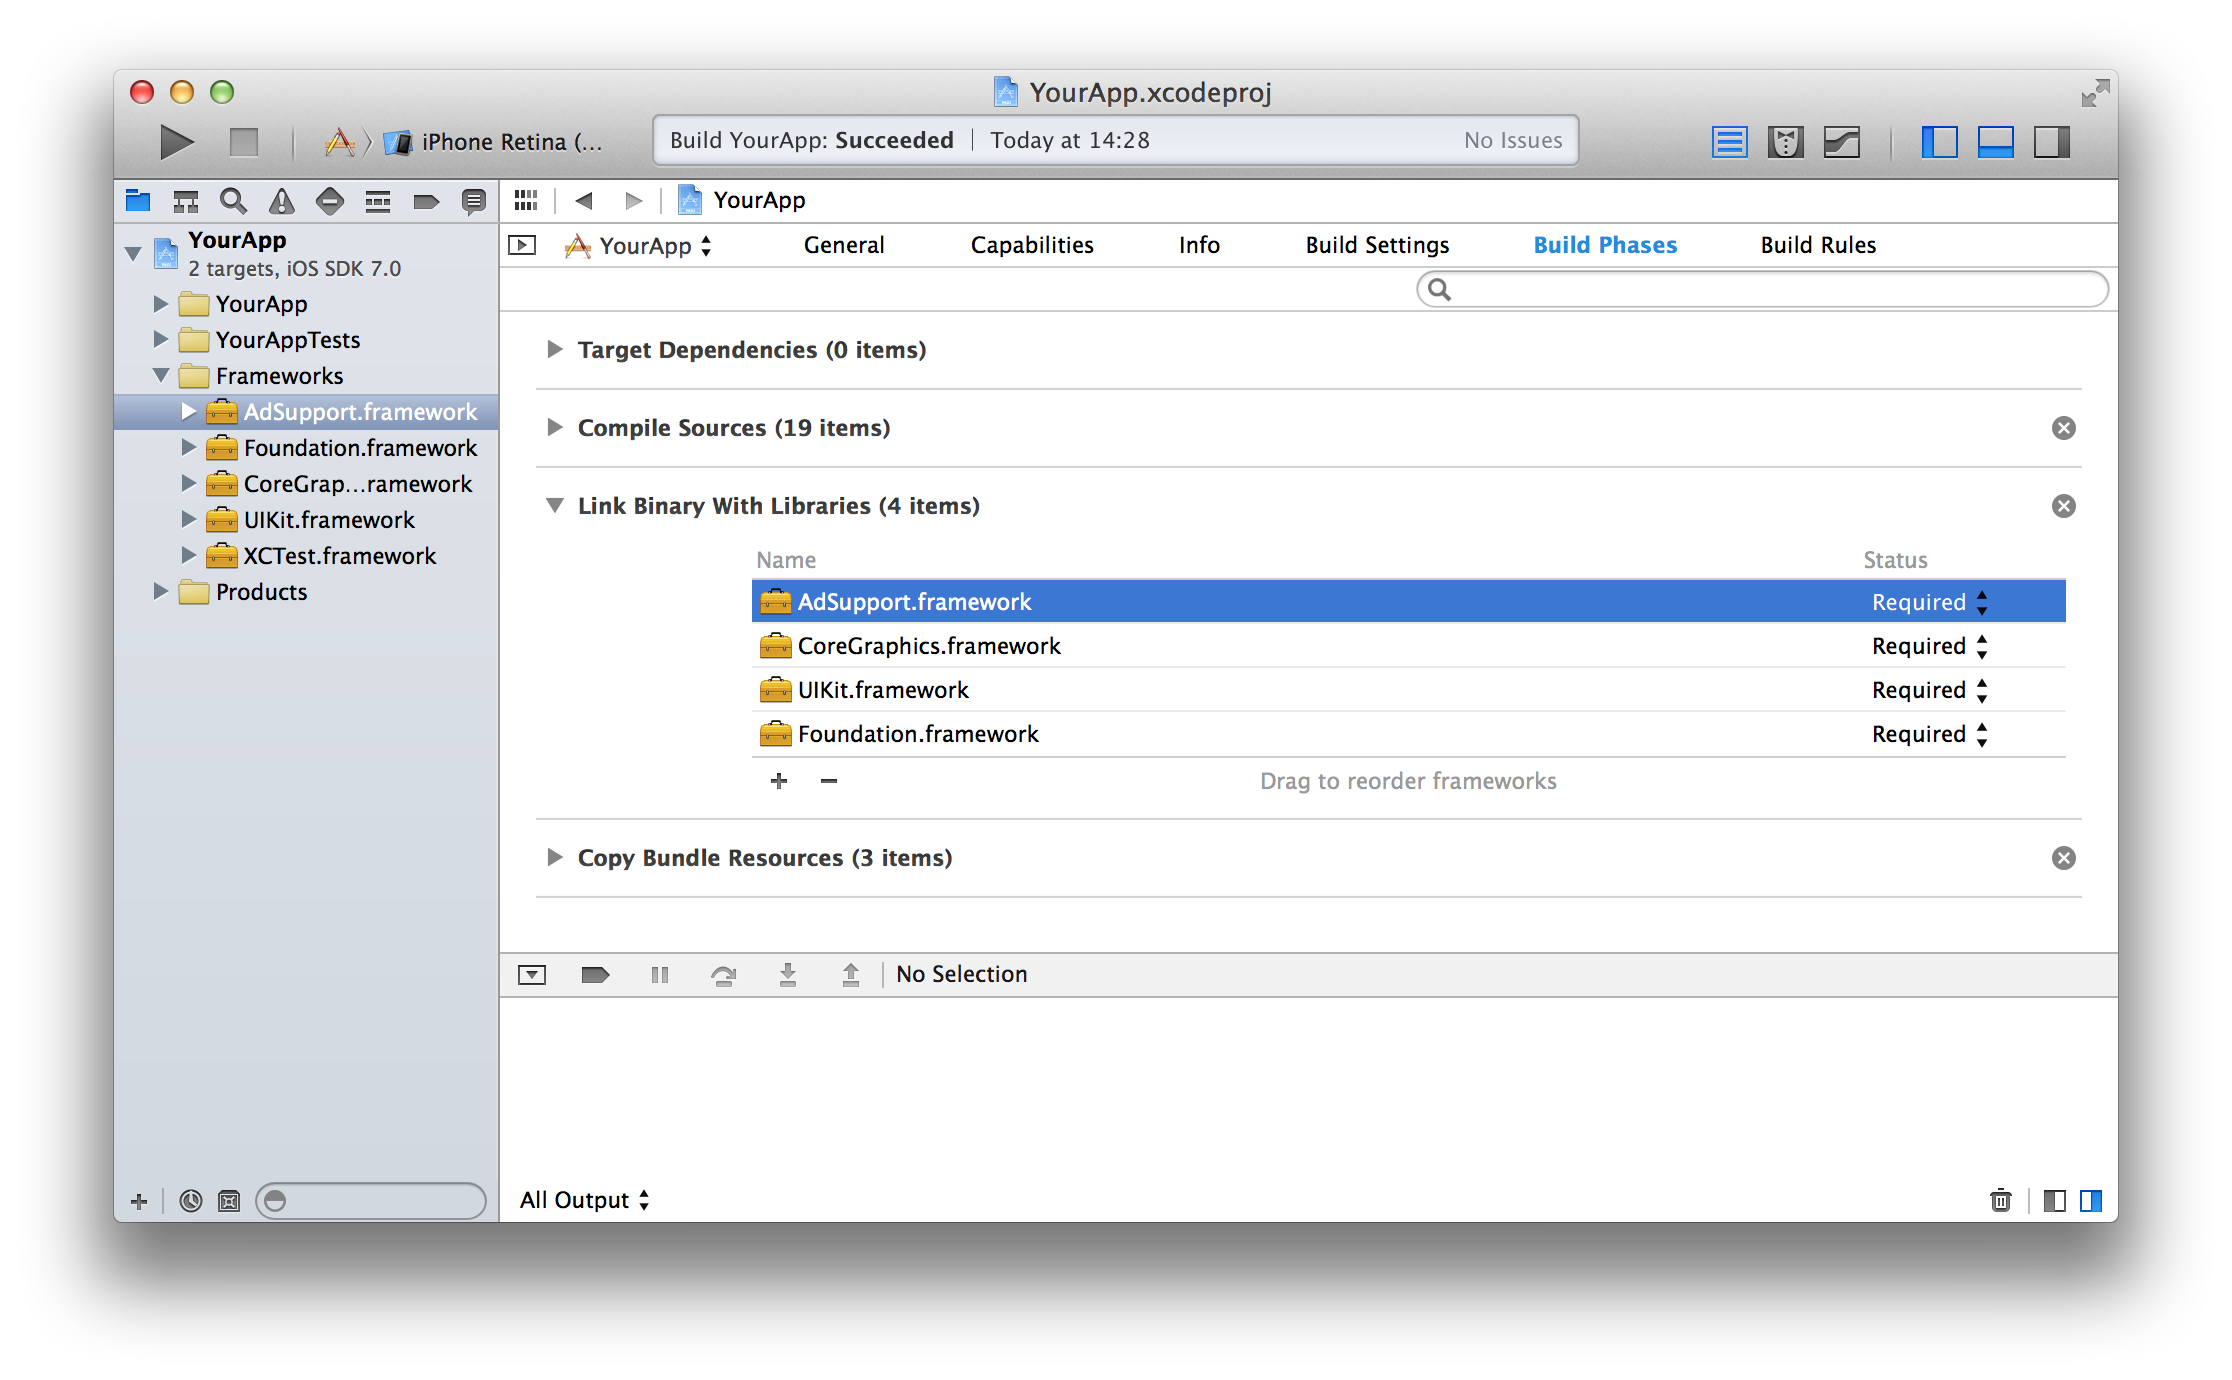Viewport: 2232px width, 1380px height.
Task: Go back in editor history
Action: (x=584, y=201)
